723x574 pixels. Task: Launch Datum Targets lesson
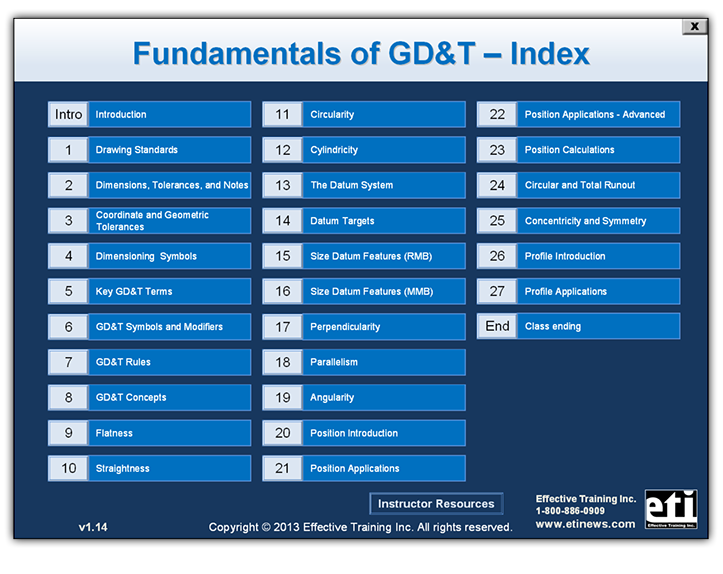coord(364,221)
